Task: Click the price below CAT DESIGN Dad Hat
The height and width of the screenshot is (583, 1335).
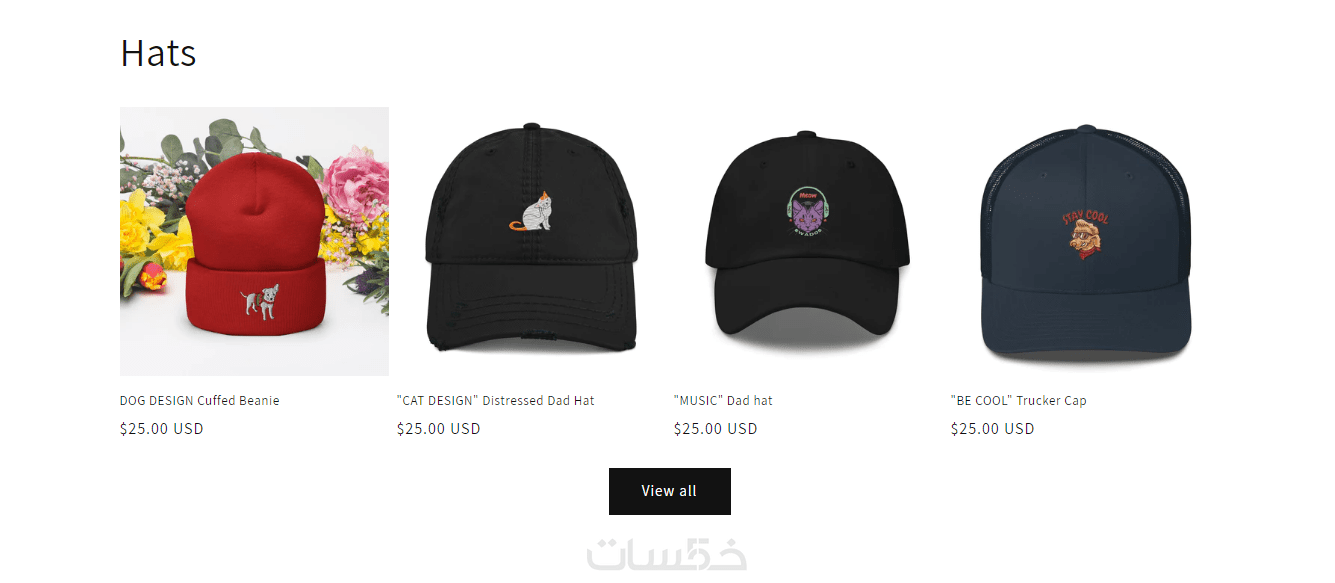Action: pyautogui.click(x=439, y=429)
